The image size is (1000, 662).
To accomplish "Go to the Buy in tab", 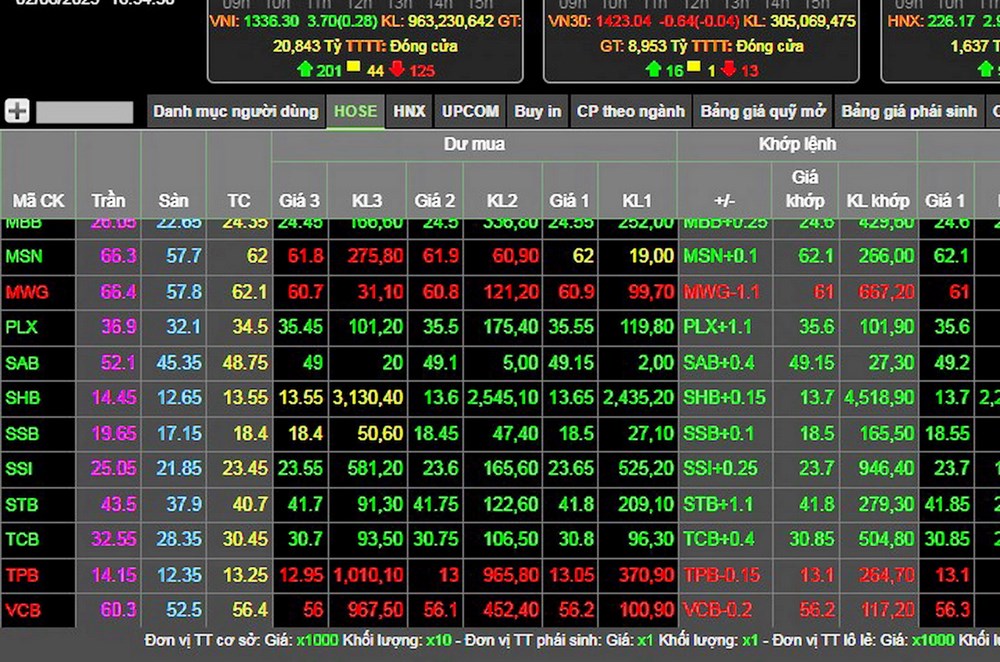I will click(x=538, y=112).
